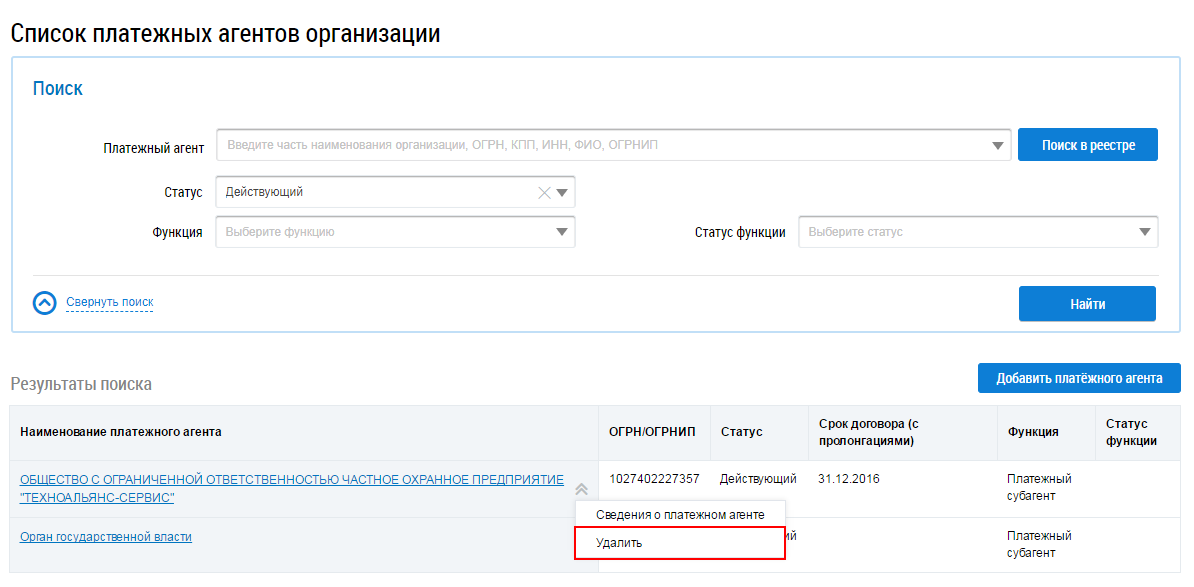Click the Поиск в реестре button
This screenshot has height=587, width=1194.
1088,145
